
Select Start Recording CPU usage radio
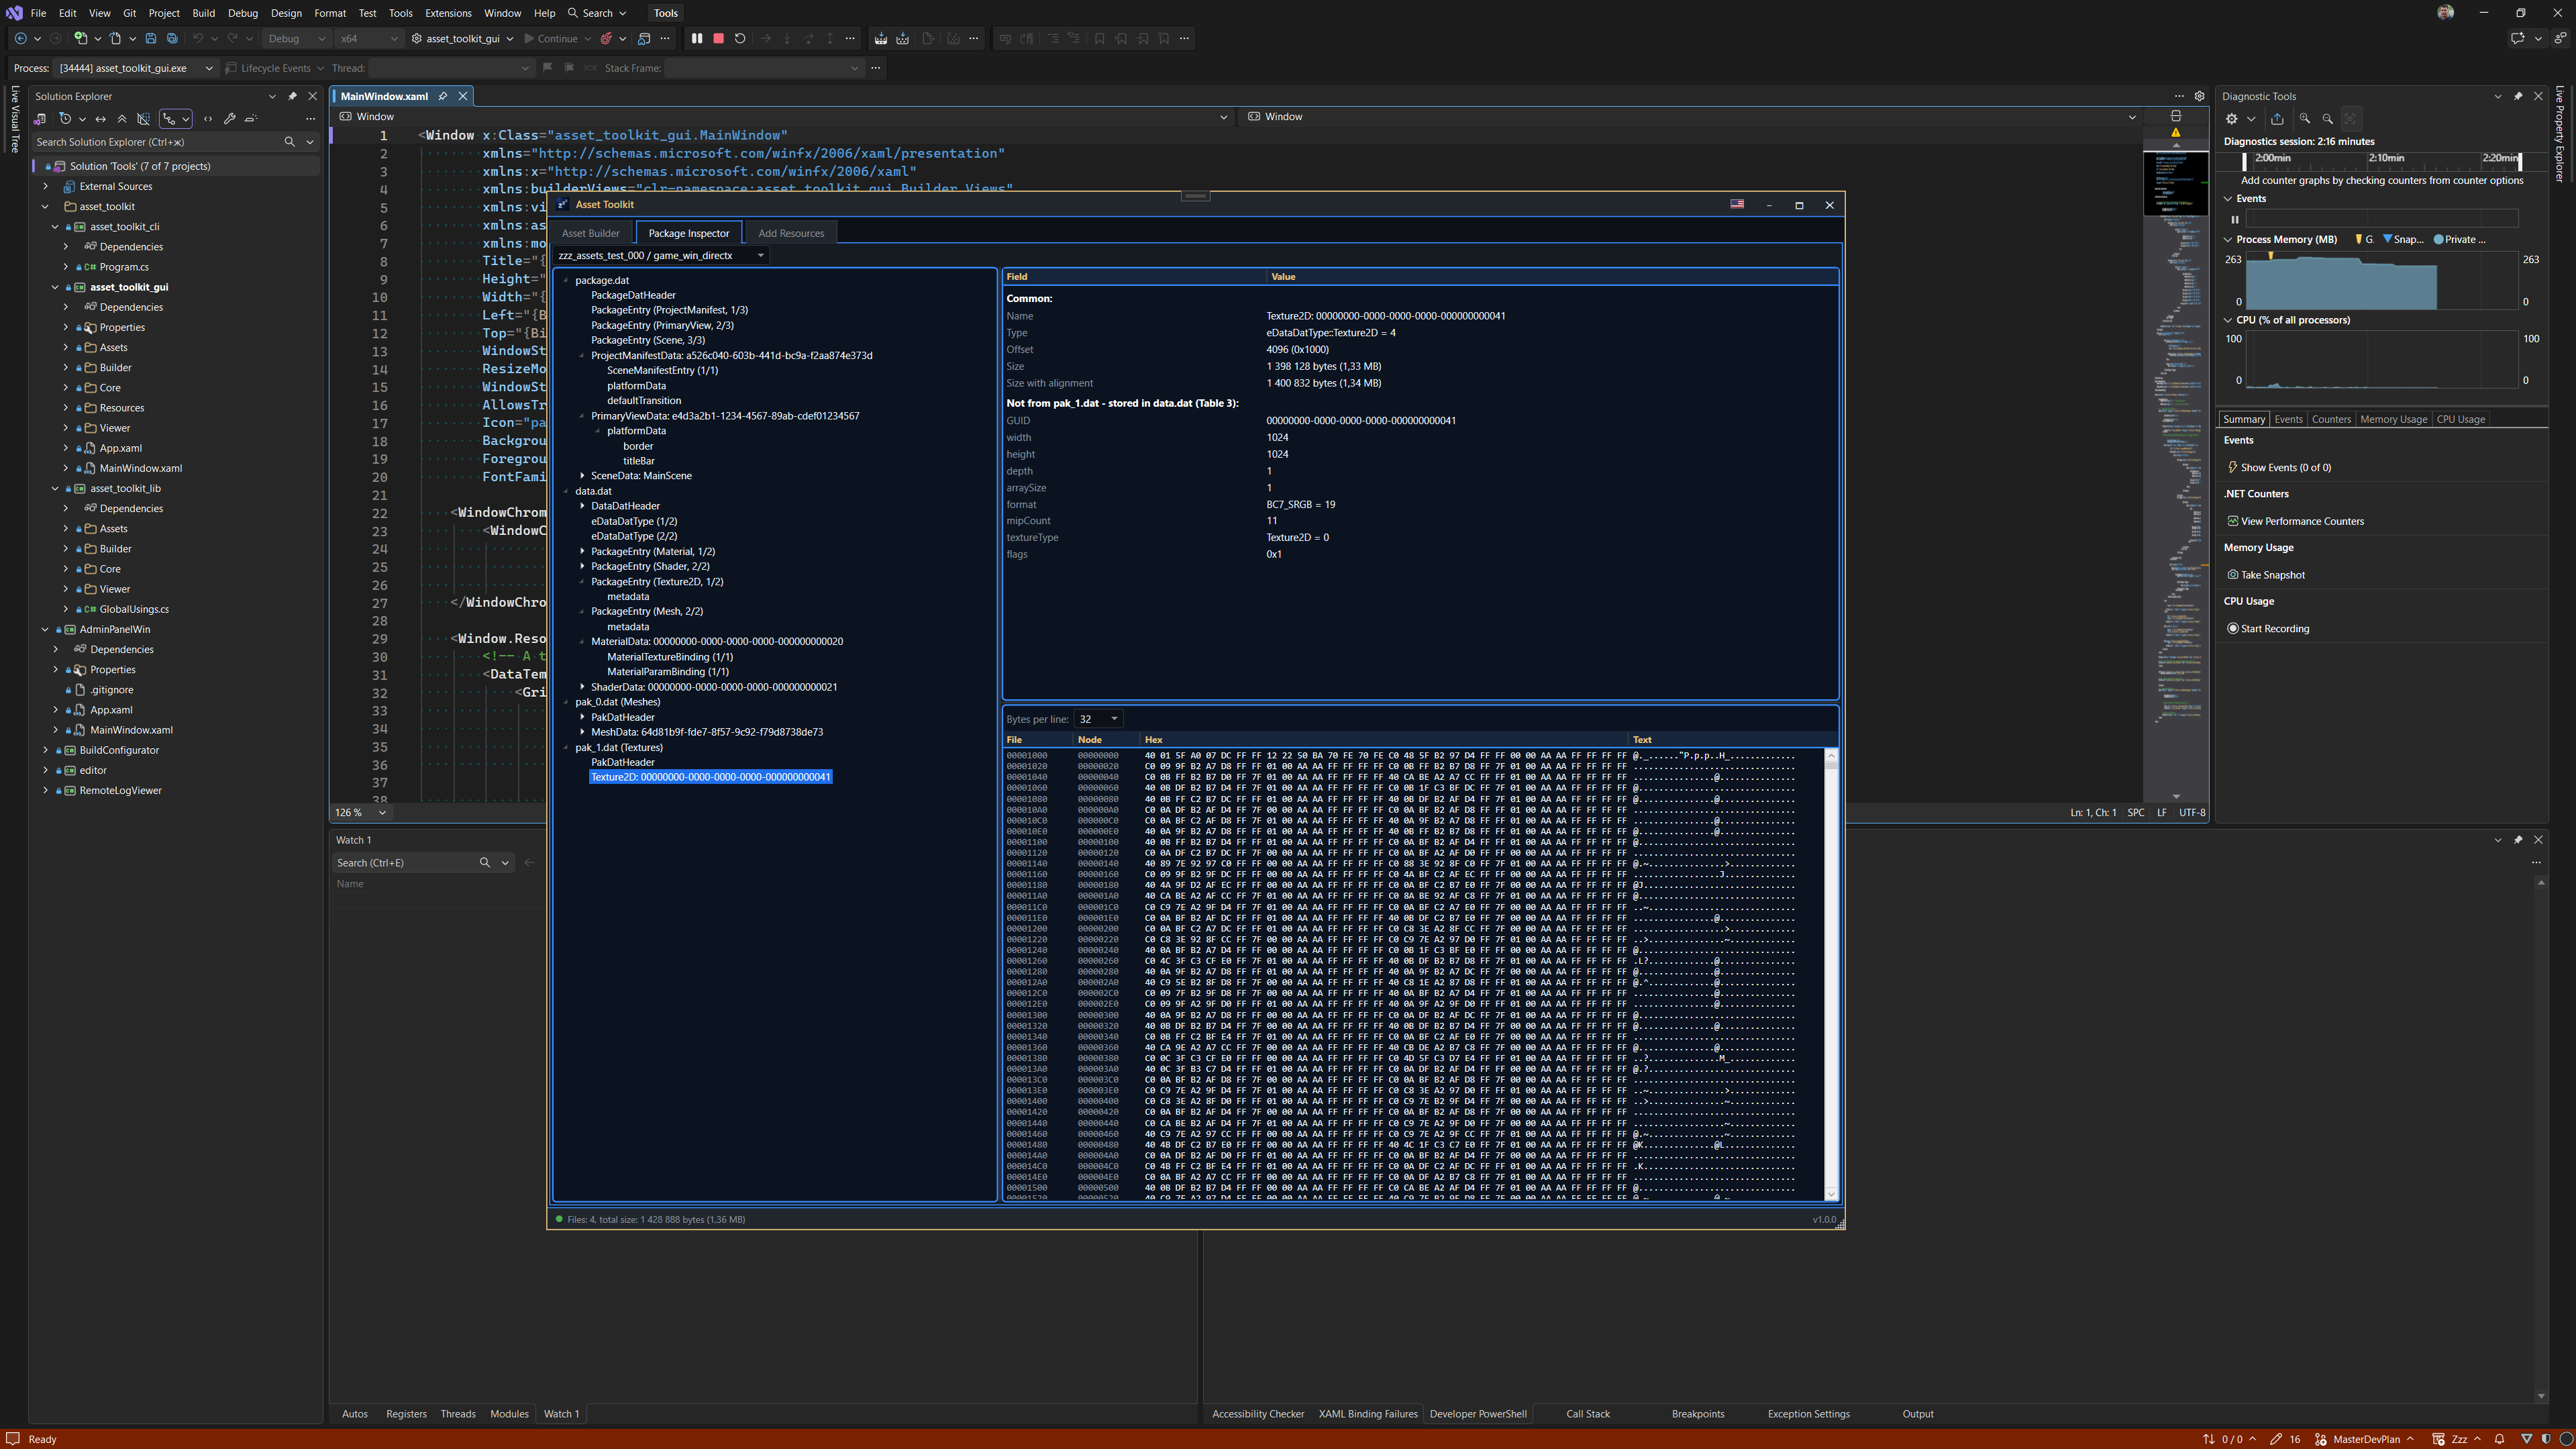pos(2233,629)
